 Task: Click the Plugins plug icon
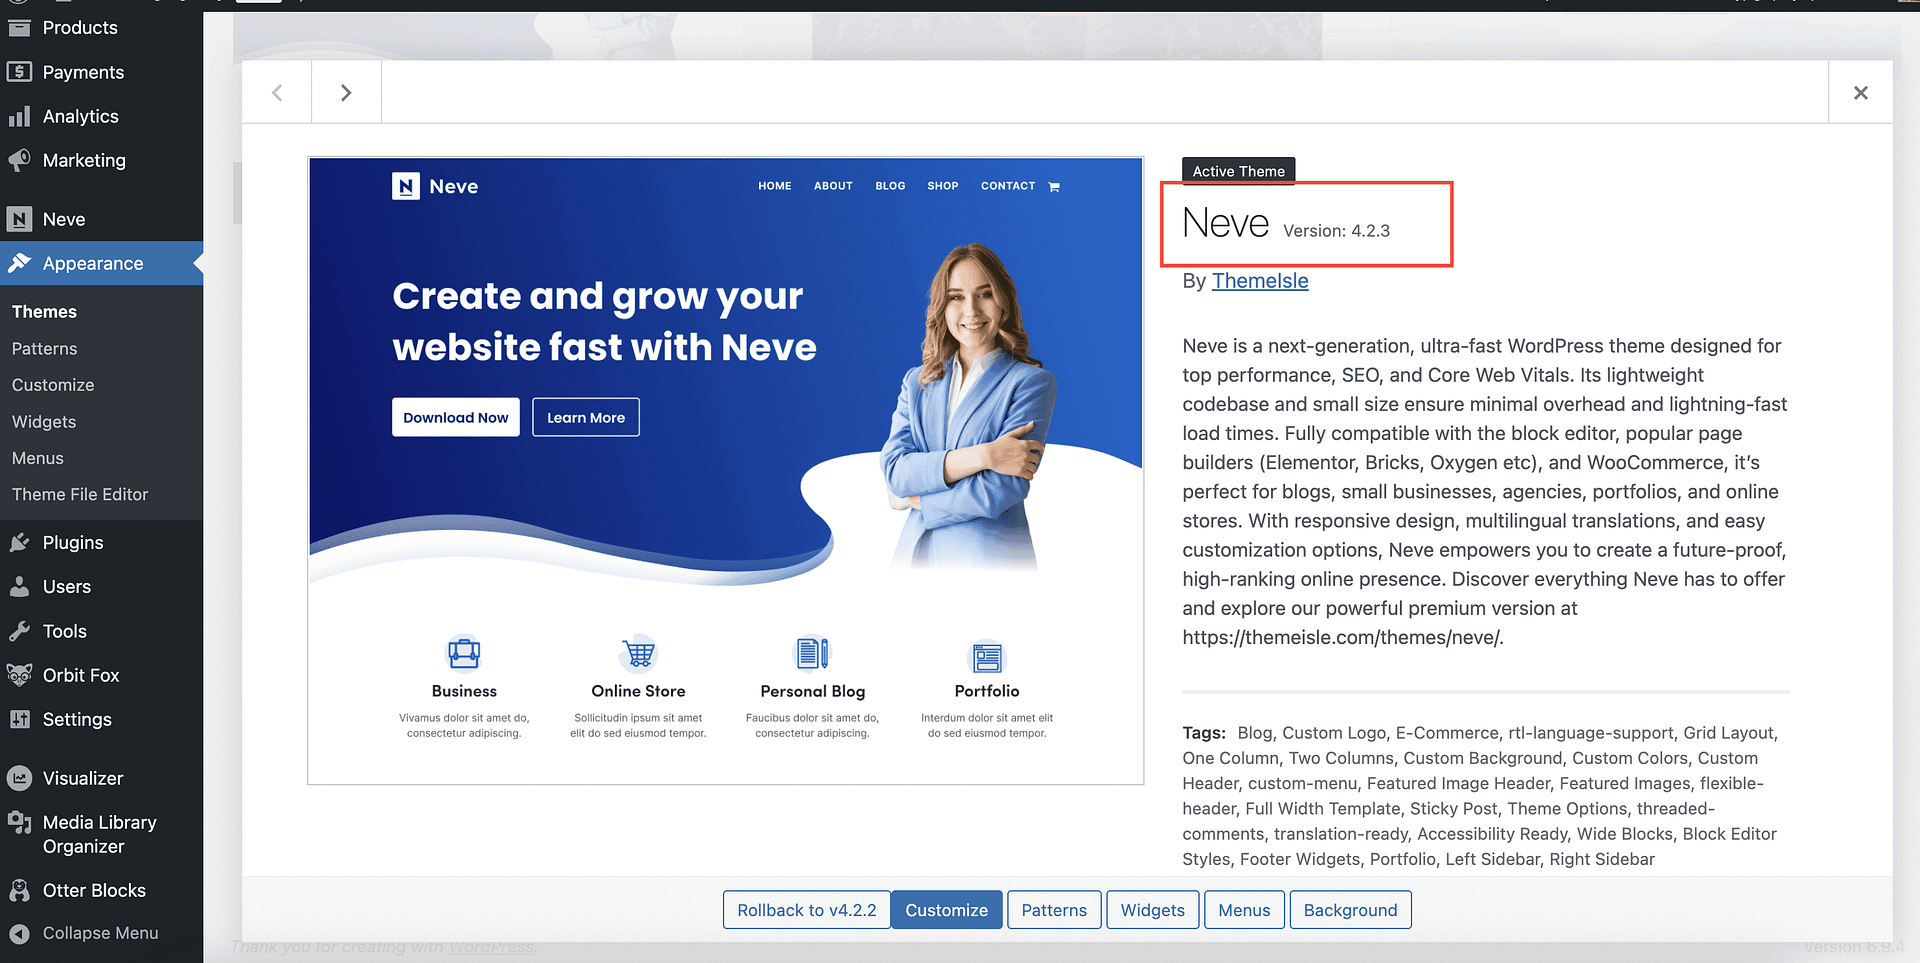19,543
